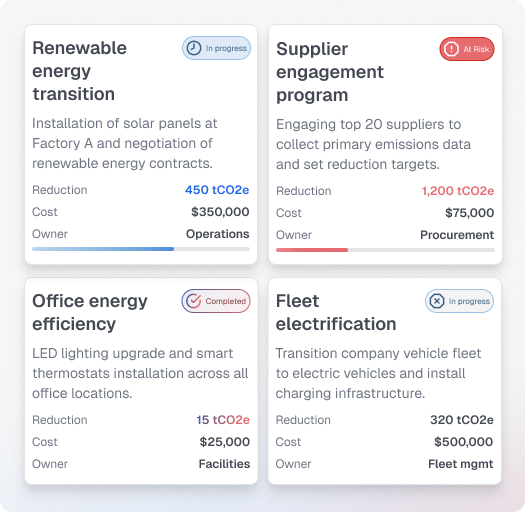
Task: Click the exclamation icon in At Risk badge
Action: tap(451, 49)
